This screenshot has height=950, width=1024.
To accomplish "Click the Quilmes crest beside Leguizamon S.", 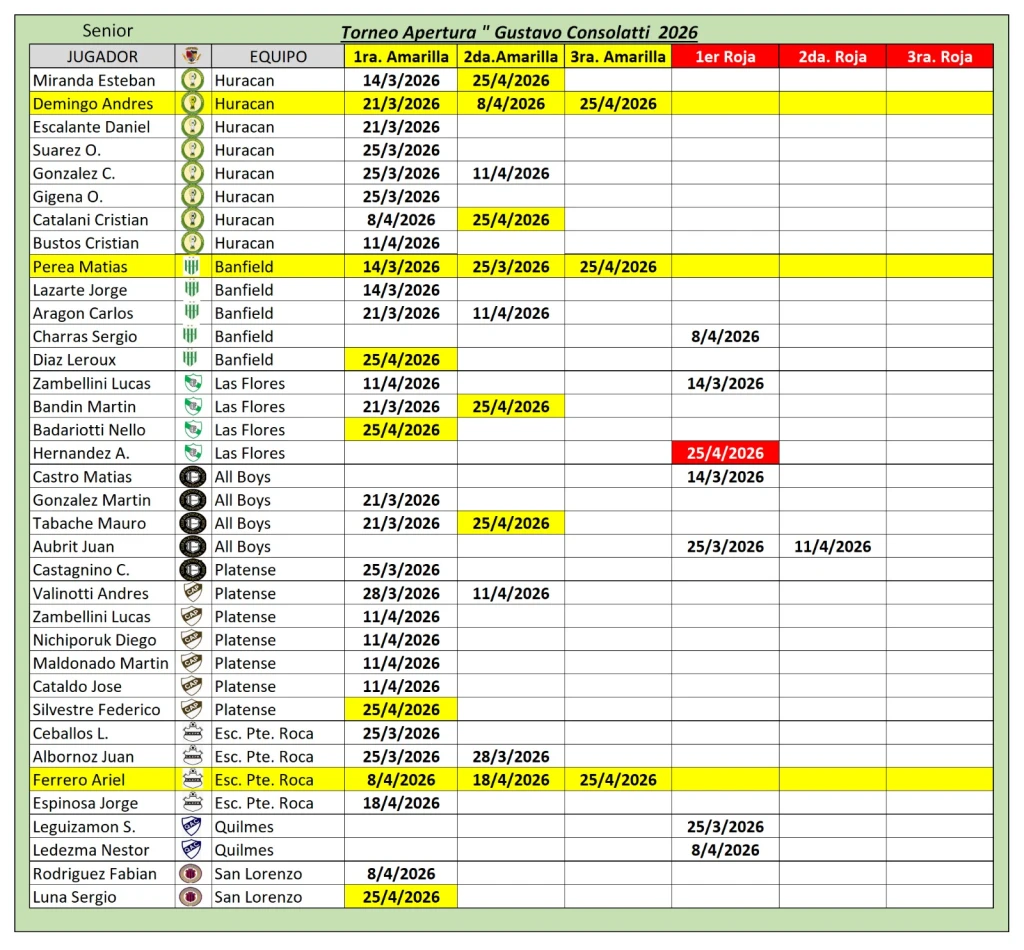I will [191, 826].
